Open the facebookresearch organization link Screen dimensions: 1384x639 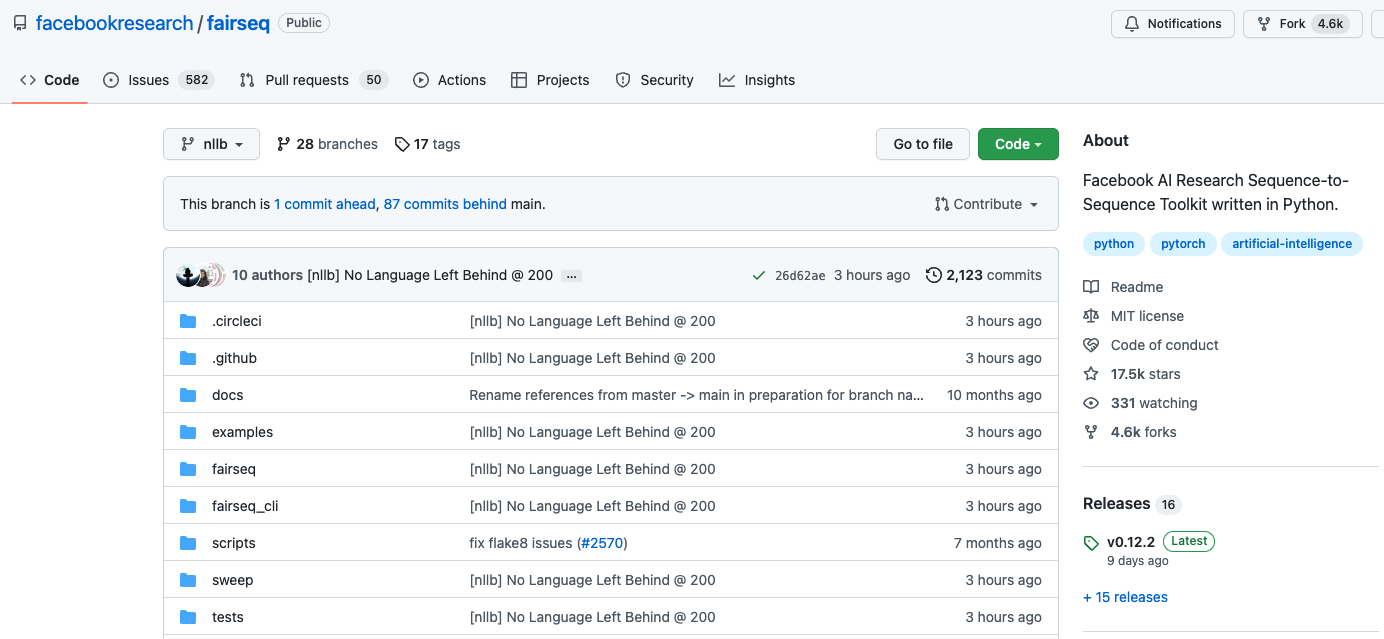(114, 23)
